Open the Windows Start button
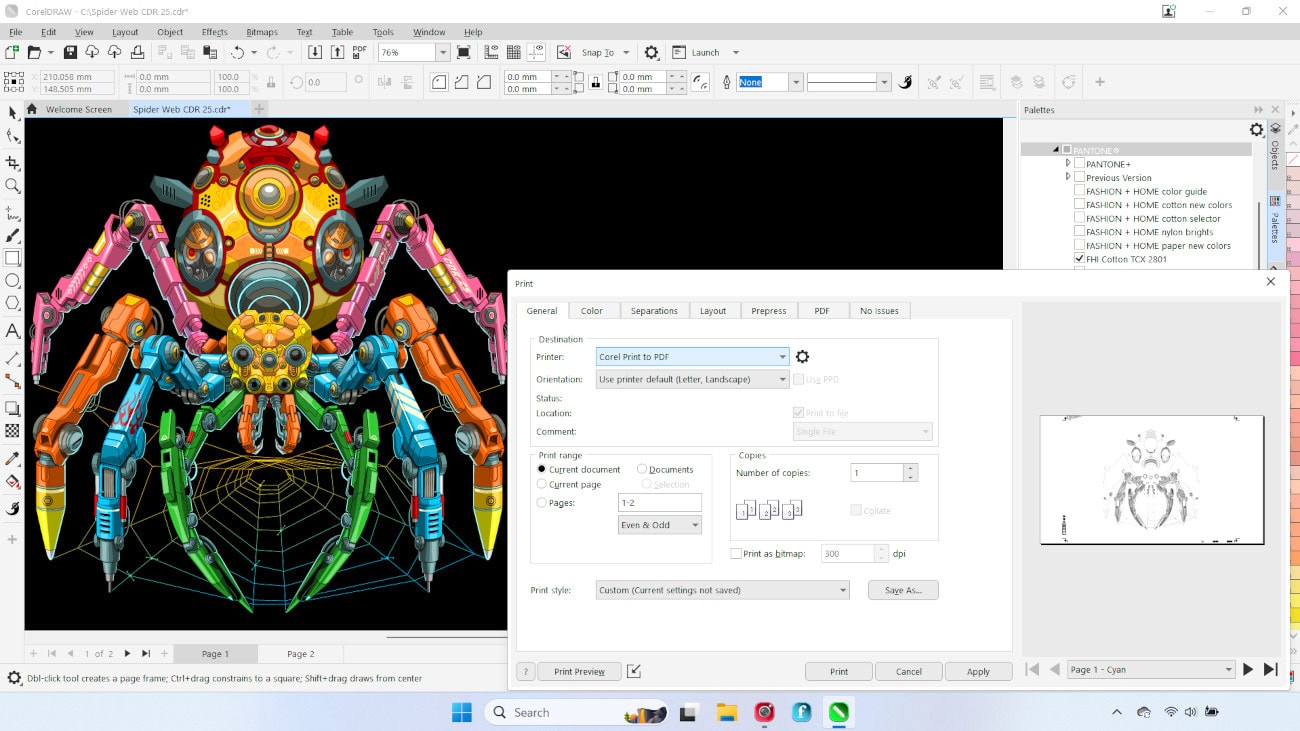Screen dimensions: 1300x731 coord(461,712)
